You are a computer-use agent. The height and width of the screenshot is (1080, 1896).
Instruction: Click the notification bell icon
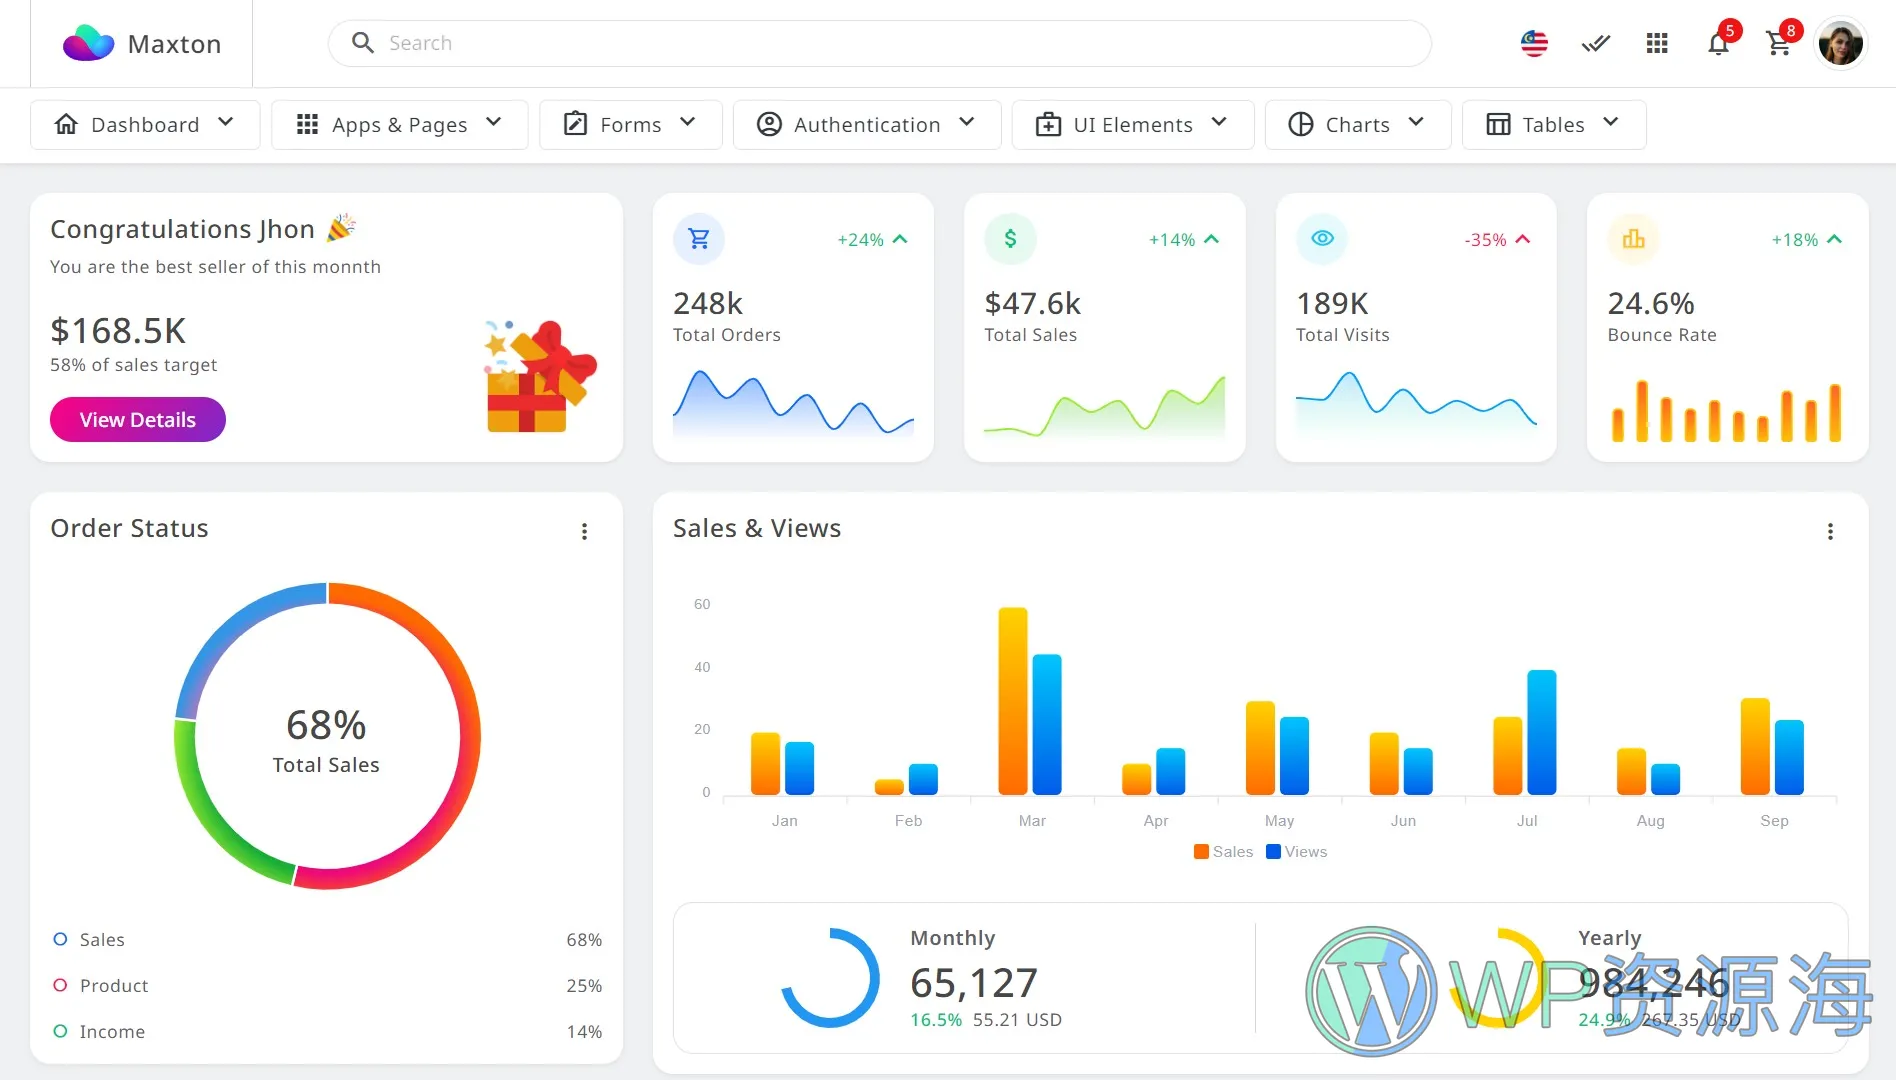click(x=1718, y=44)
